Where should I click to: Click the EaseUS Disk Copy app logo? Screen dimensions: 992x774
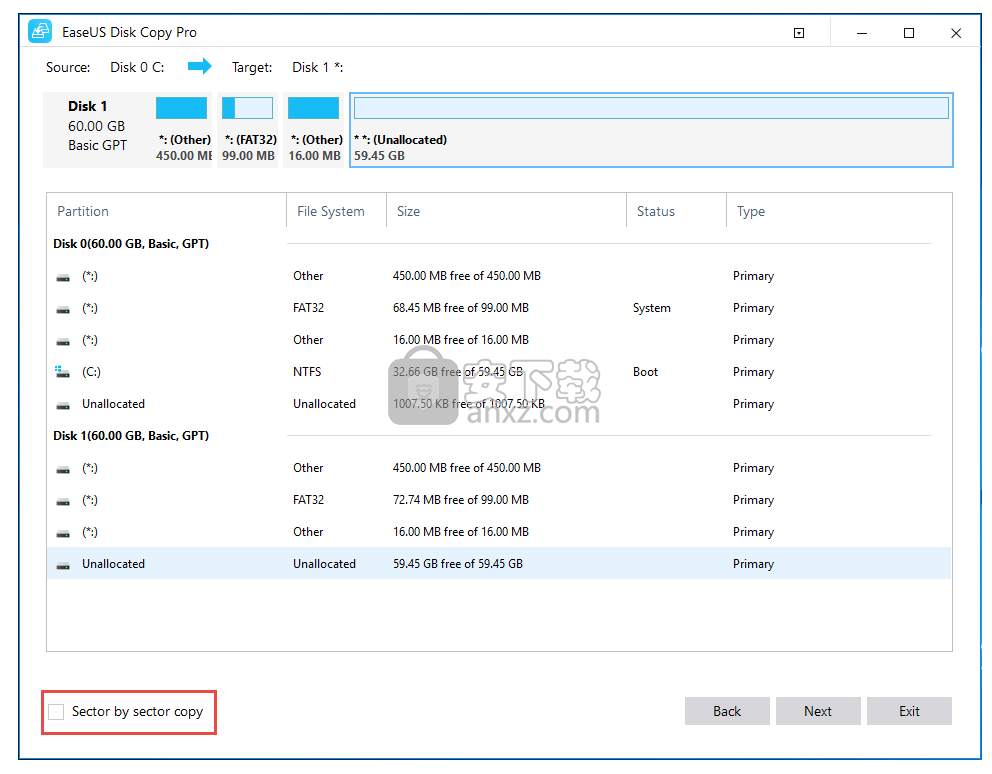click(x=40, y=32)
